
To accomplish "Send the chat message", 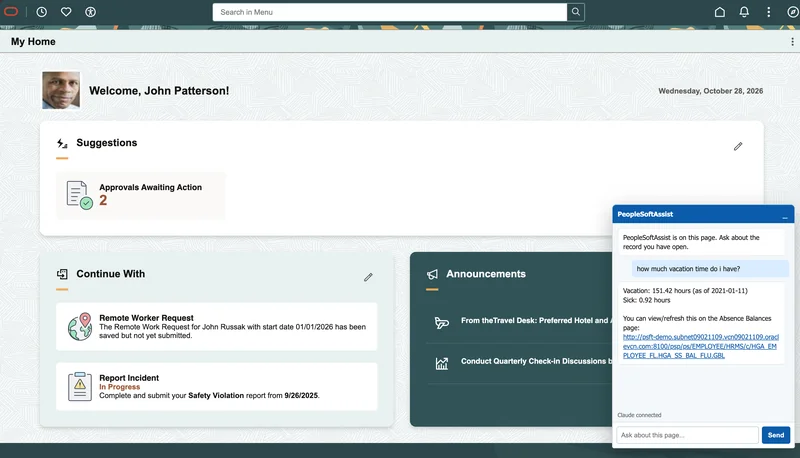I will tap(776, 435).
